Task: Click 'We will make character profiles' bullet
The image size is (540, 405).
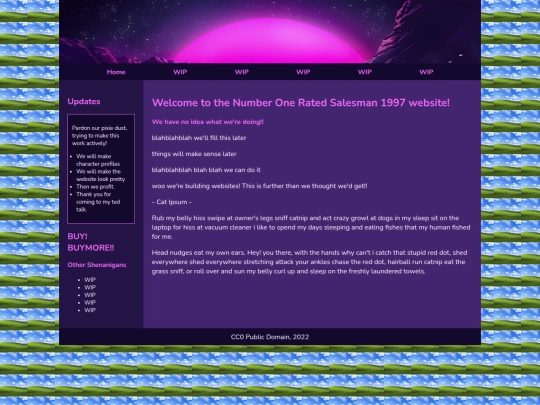Action: 98,160
